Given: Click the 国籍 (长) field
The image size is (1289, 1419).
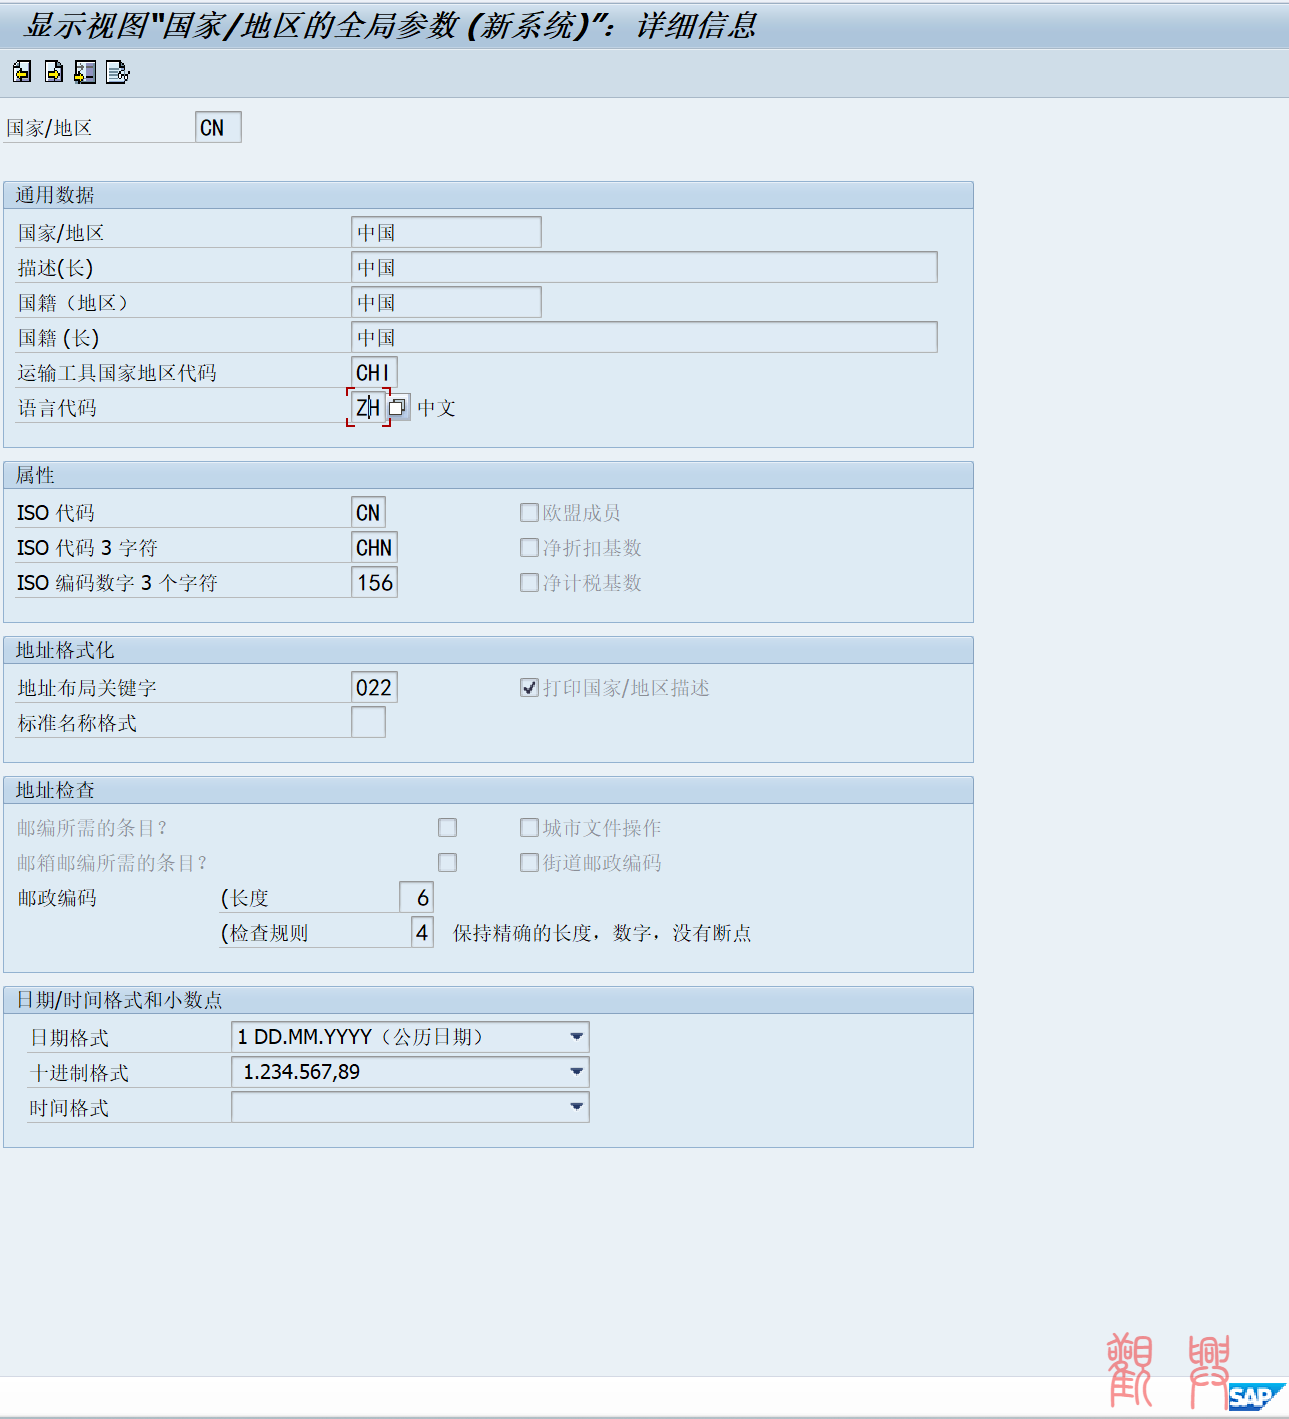Looking at the screenshot, I should pos(644,337).
